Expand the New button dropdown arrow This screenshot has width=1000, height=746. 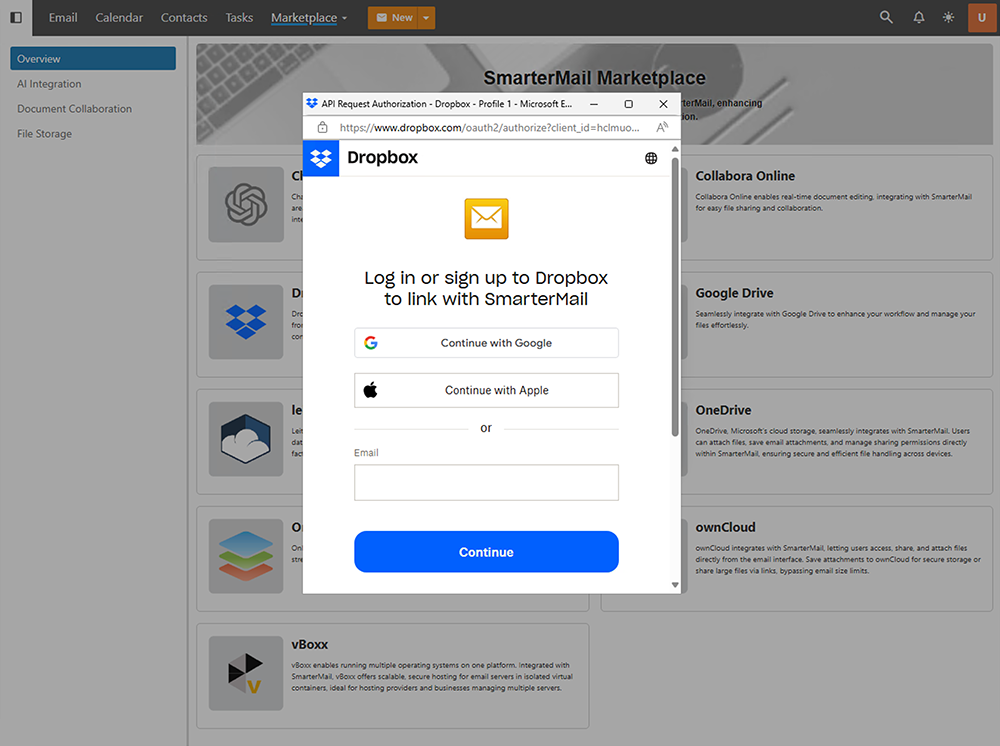tap(426, 18)
